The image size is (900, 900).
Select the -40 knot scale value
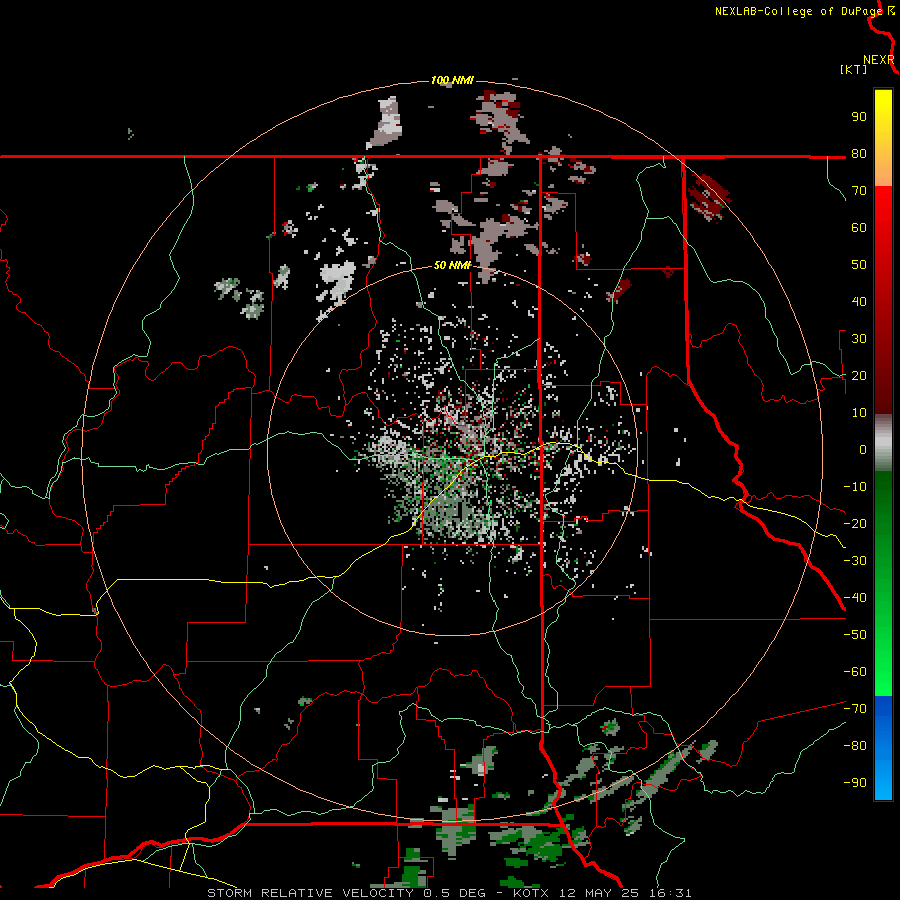pyautogui.click(x=855, y=598)
